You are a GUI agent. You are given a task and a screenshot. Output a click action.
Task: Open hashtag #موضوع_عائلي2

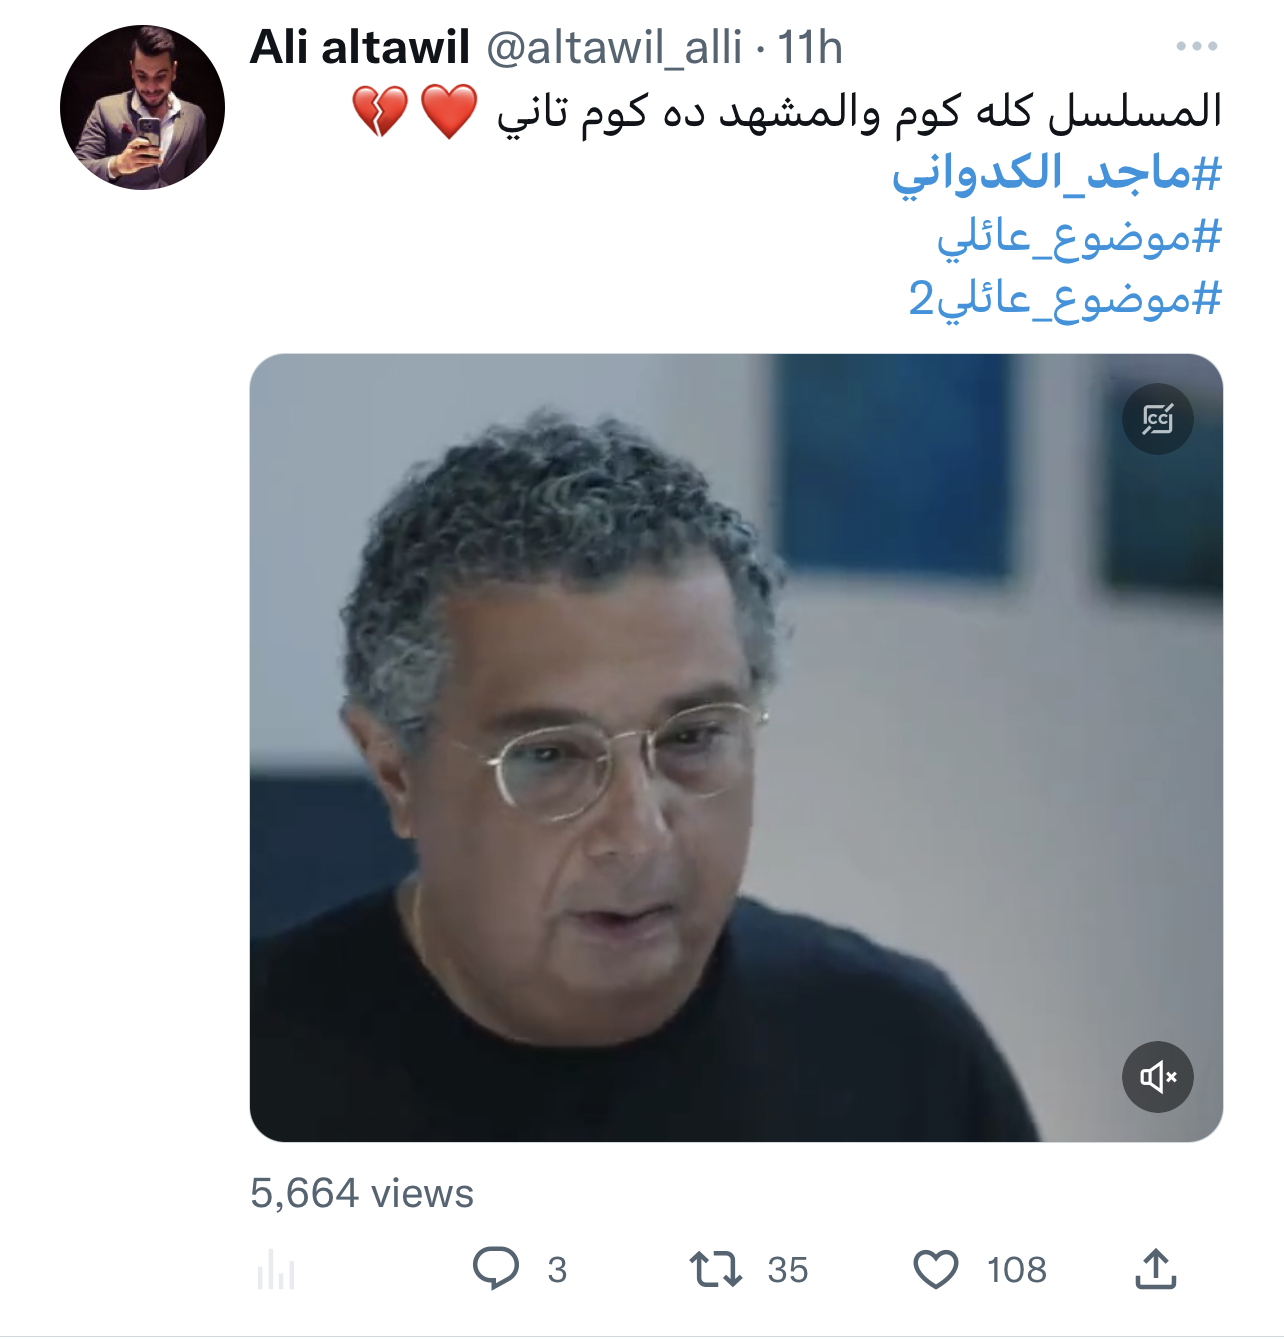click(1065, 299)
